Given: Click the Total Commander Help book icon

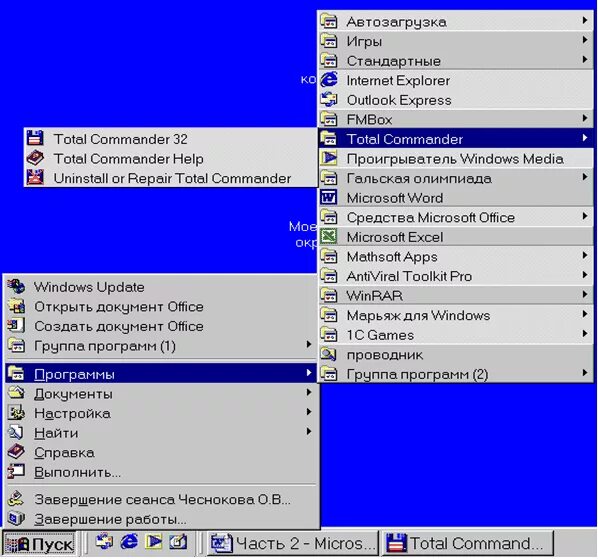Looking at the screenshot, I should (x=35, y=158).
